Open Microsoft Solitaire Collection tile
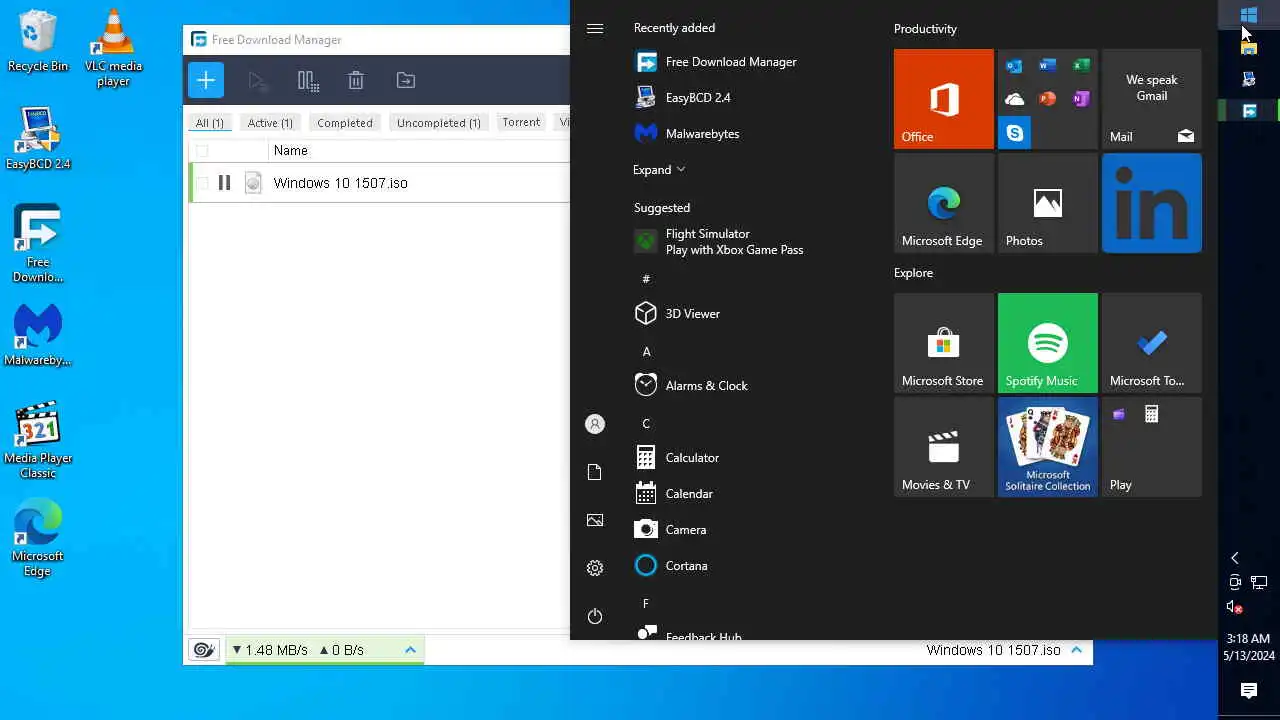Viewport: 1280px width, 720px height. pos(1048,447)
